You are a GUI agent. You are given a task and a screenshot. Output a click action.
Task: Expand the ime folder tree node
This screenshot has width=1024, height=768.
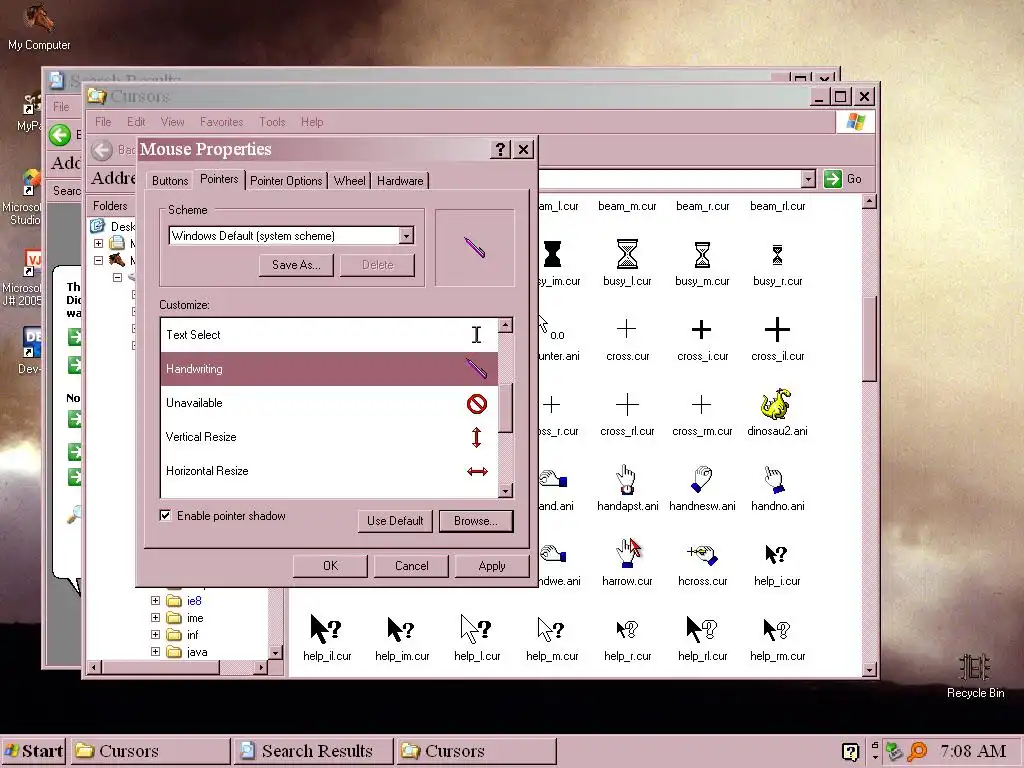pyautogui.click(x=155, y=617)
